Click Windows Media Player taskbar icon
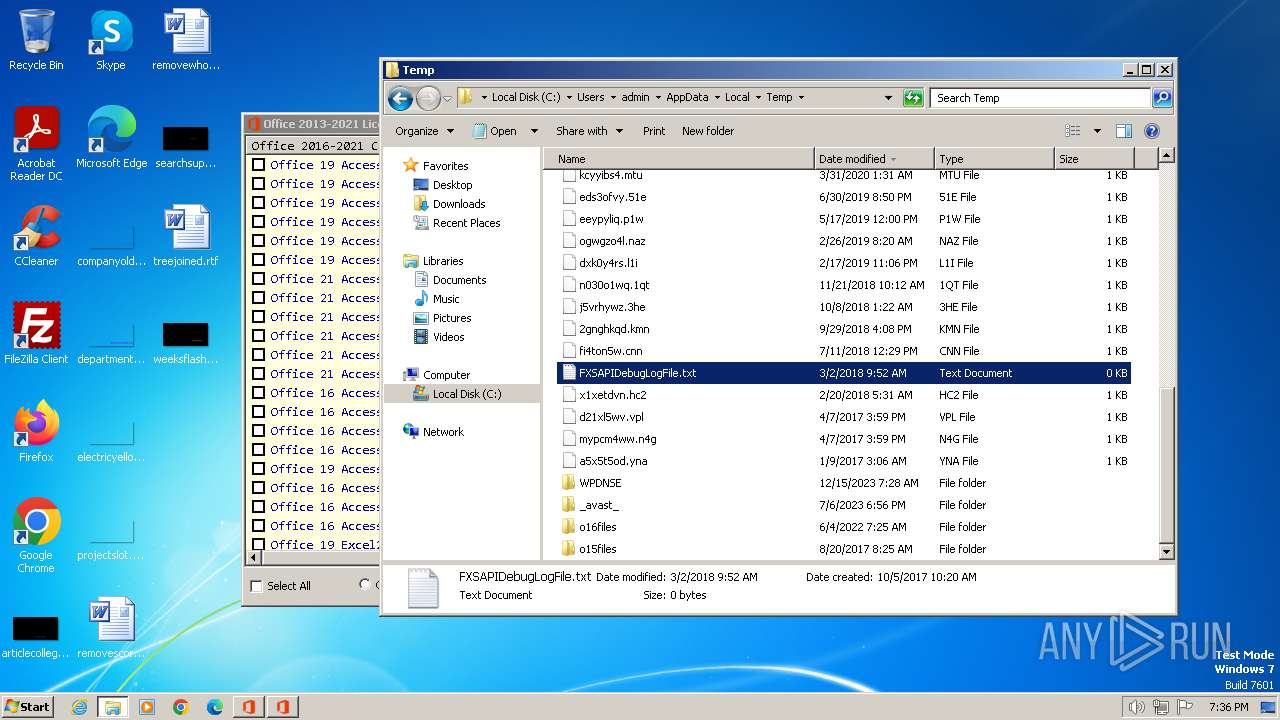Viewport: 1280px width, 720px height. 146,707
